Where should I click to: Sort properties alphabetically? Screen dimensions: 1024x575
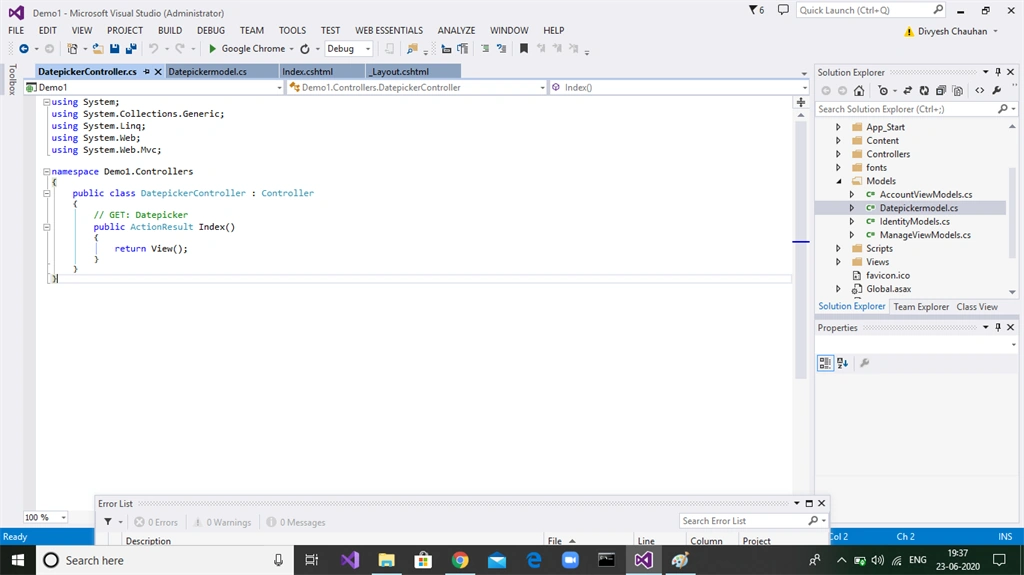click(x=842, y=363)
